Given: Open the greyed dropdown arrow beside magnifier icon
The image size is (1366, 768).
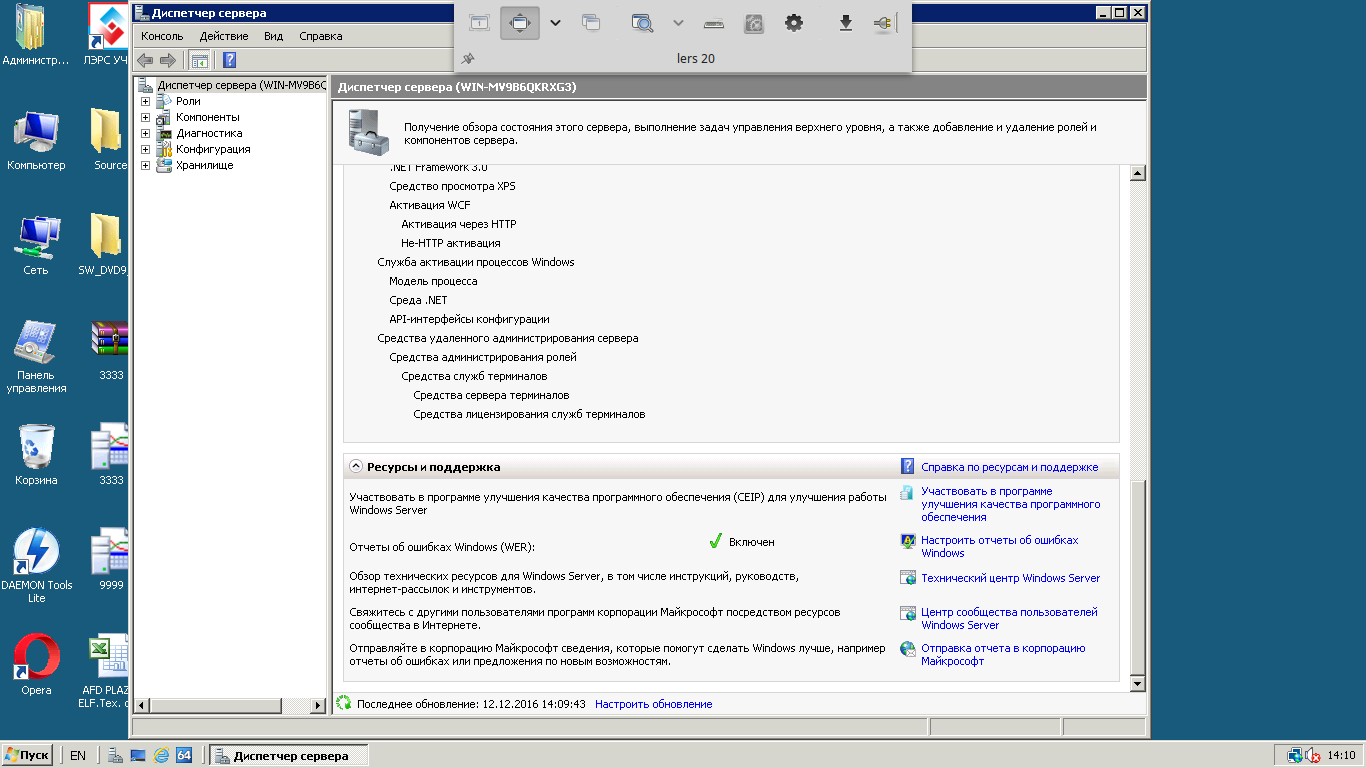Looking at the screenshot, I should [678, 22].
